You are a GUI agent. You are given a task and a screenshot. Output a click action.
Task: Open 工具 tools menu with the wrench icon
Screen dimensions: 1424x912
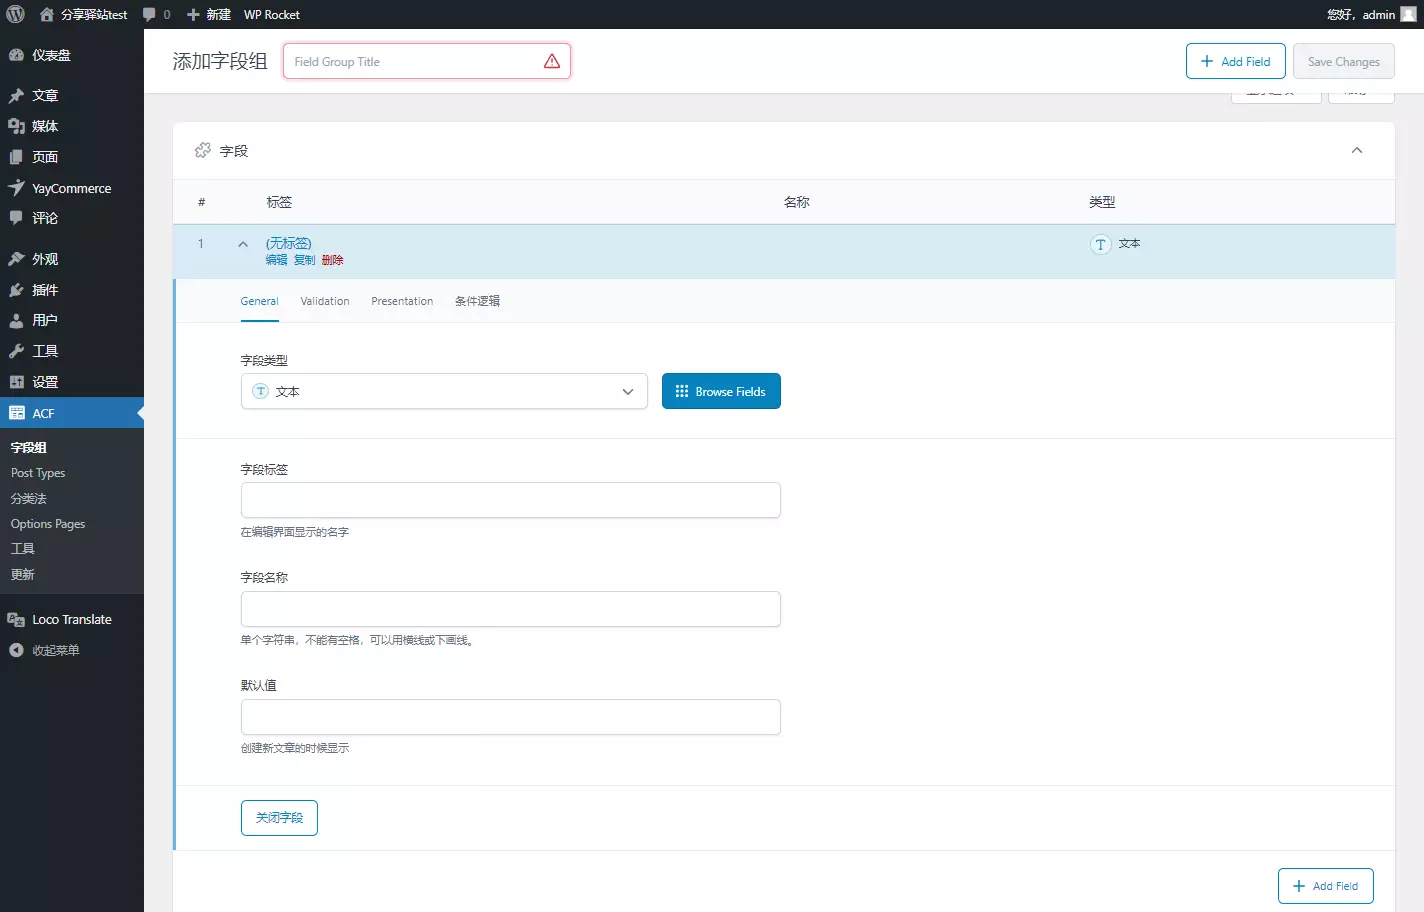coord(72,351)
